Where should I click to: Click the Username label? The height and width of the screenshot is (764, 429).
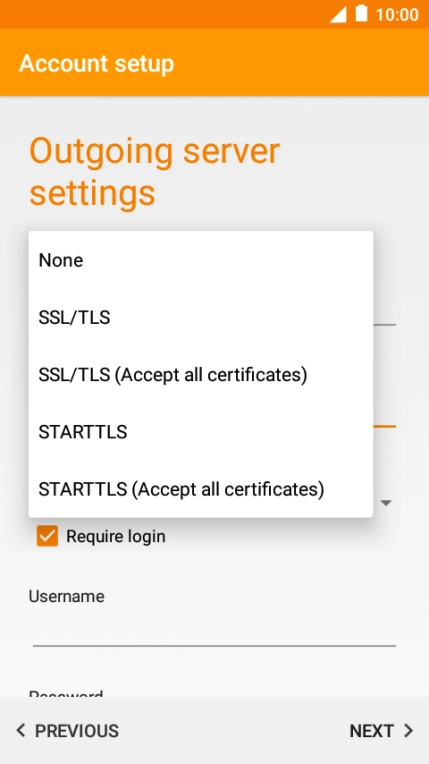[66, 596]
